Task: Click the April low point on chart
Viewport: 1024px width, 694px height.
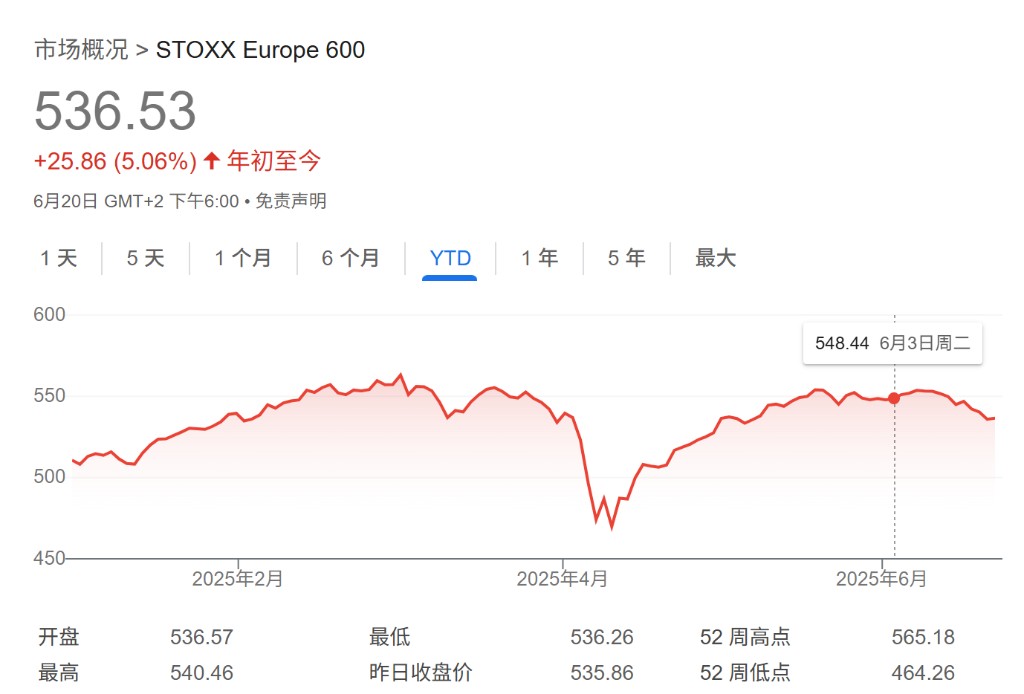Action: (612, 526)
